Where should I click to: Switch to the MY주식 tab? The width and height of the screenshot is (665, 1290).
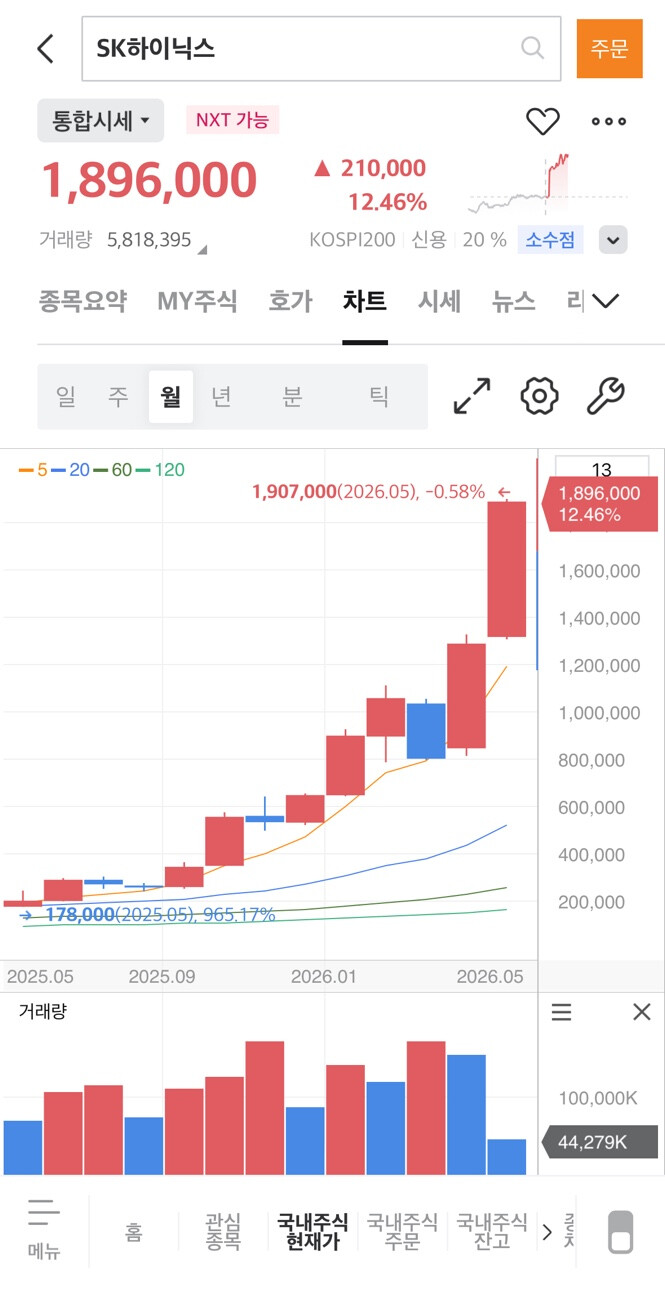pyautogui.click(x=197, y=301)
